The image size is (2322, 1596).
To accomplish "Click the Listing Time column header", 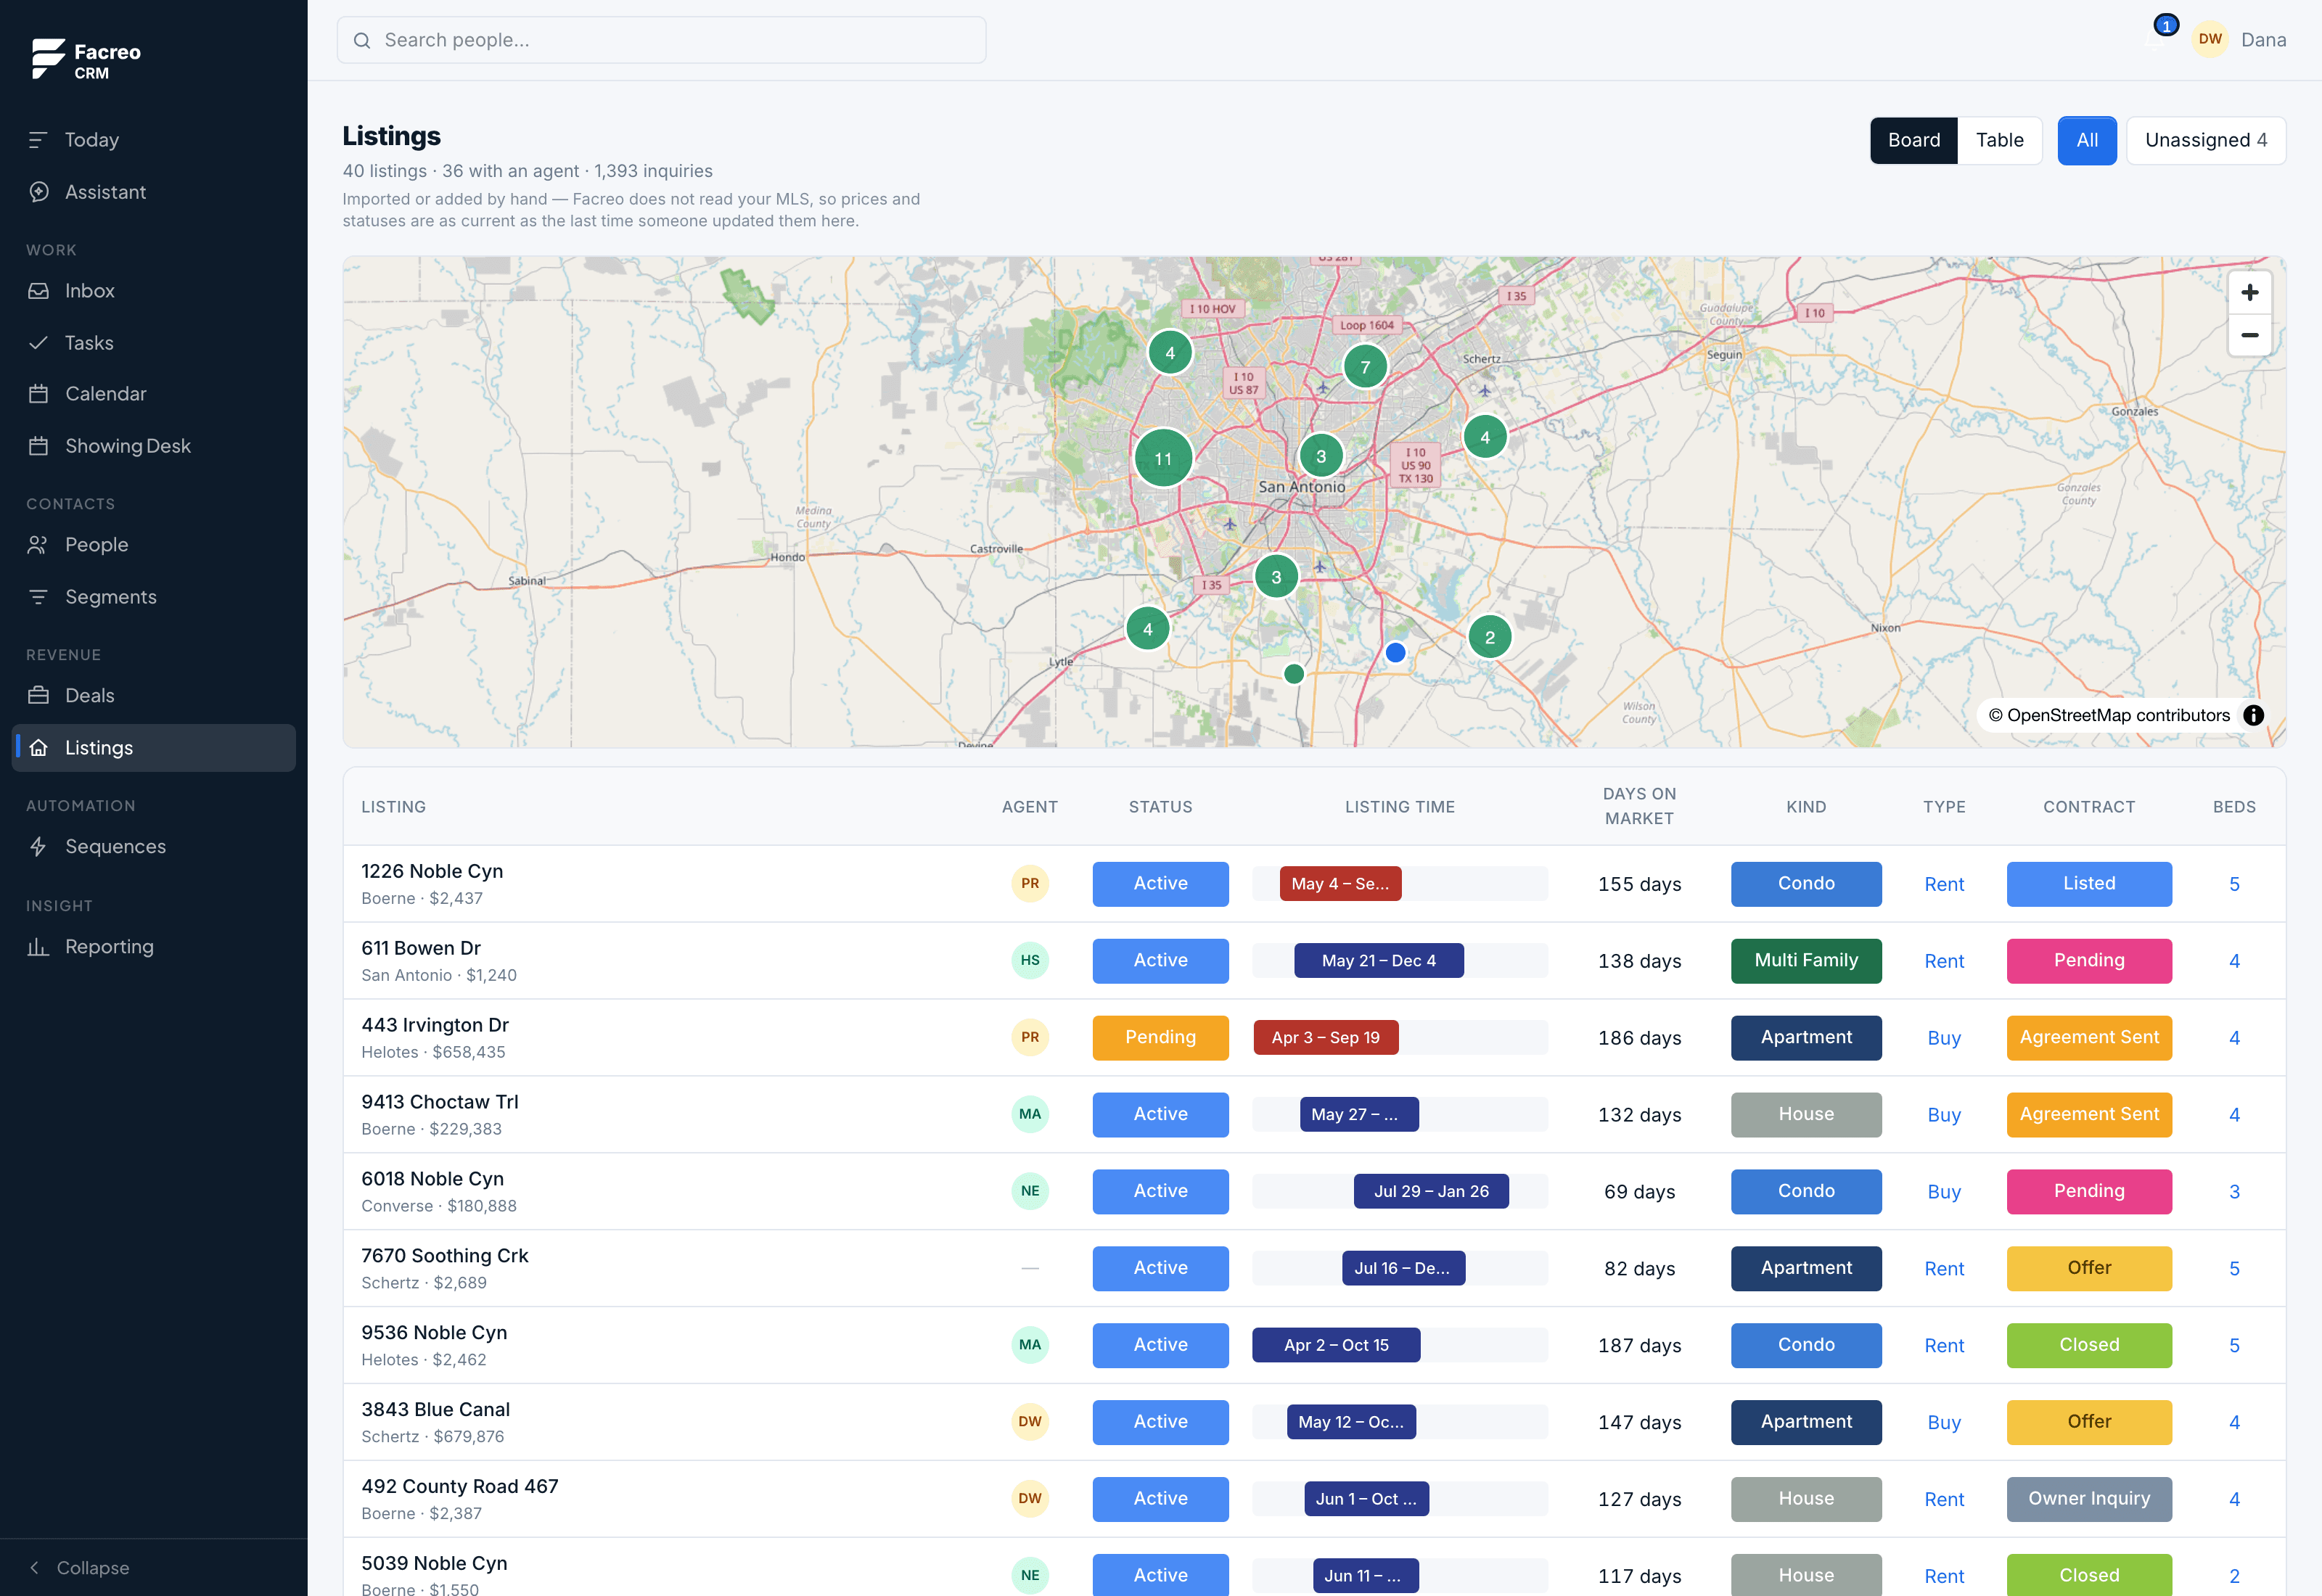I will (1399, 807).
